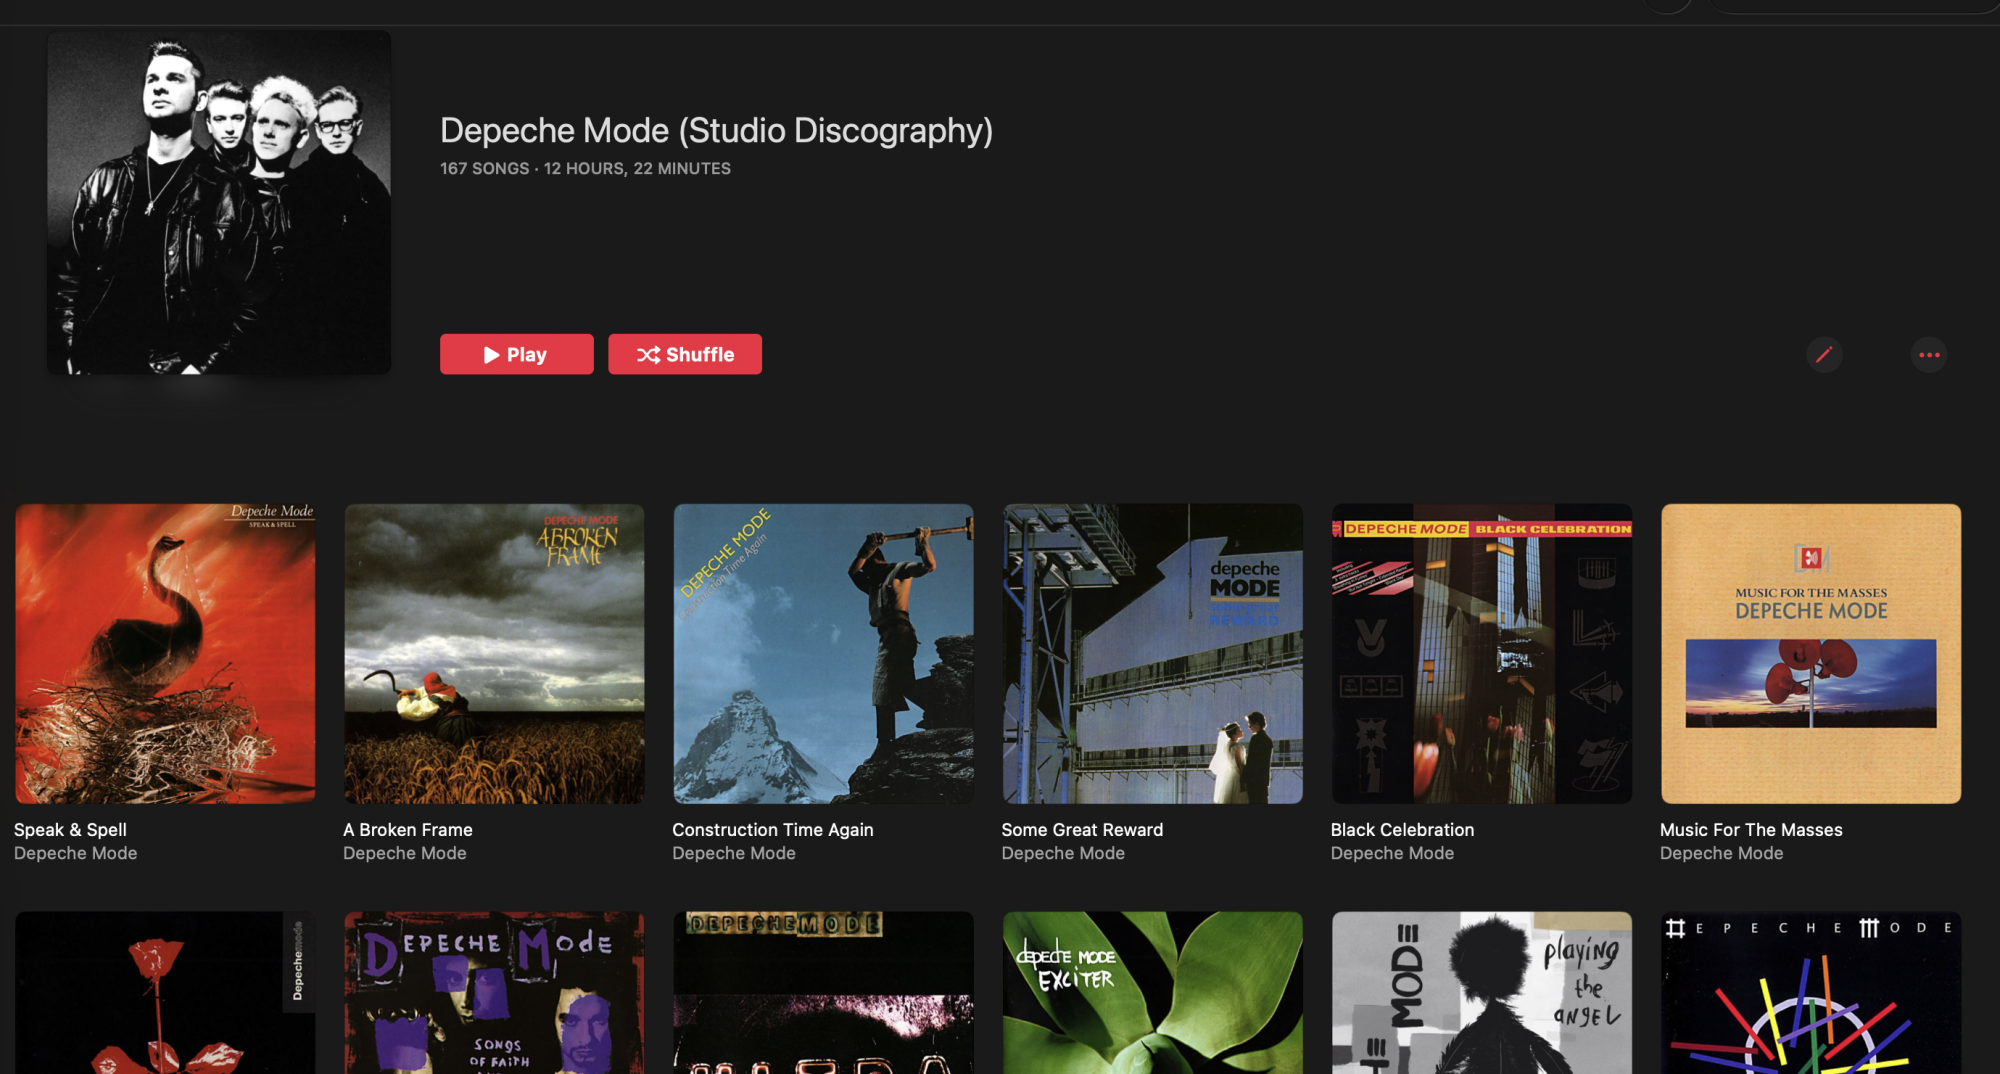
Task: Go to artist Depeche Mode under A Broken Frame
Action: pyautogui.click(x=405, y=853)
